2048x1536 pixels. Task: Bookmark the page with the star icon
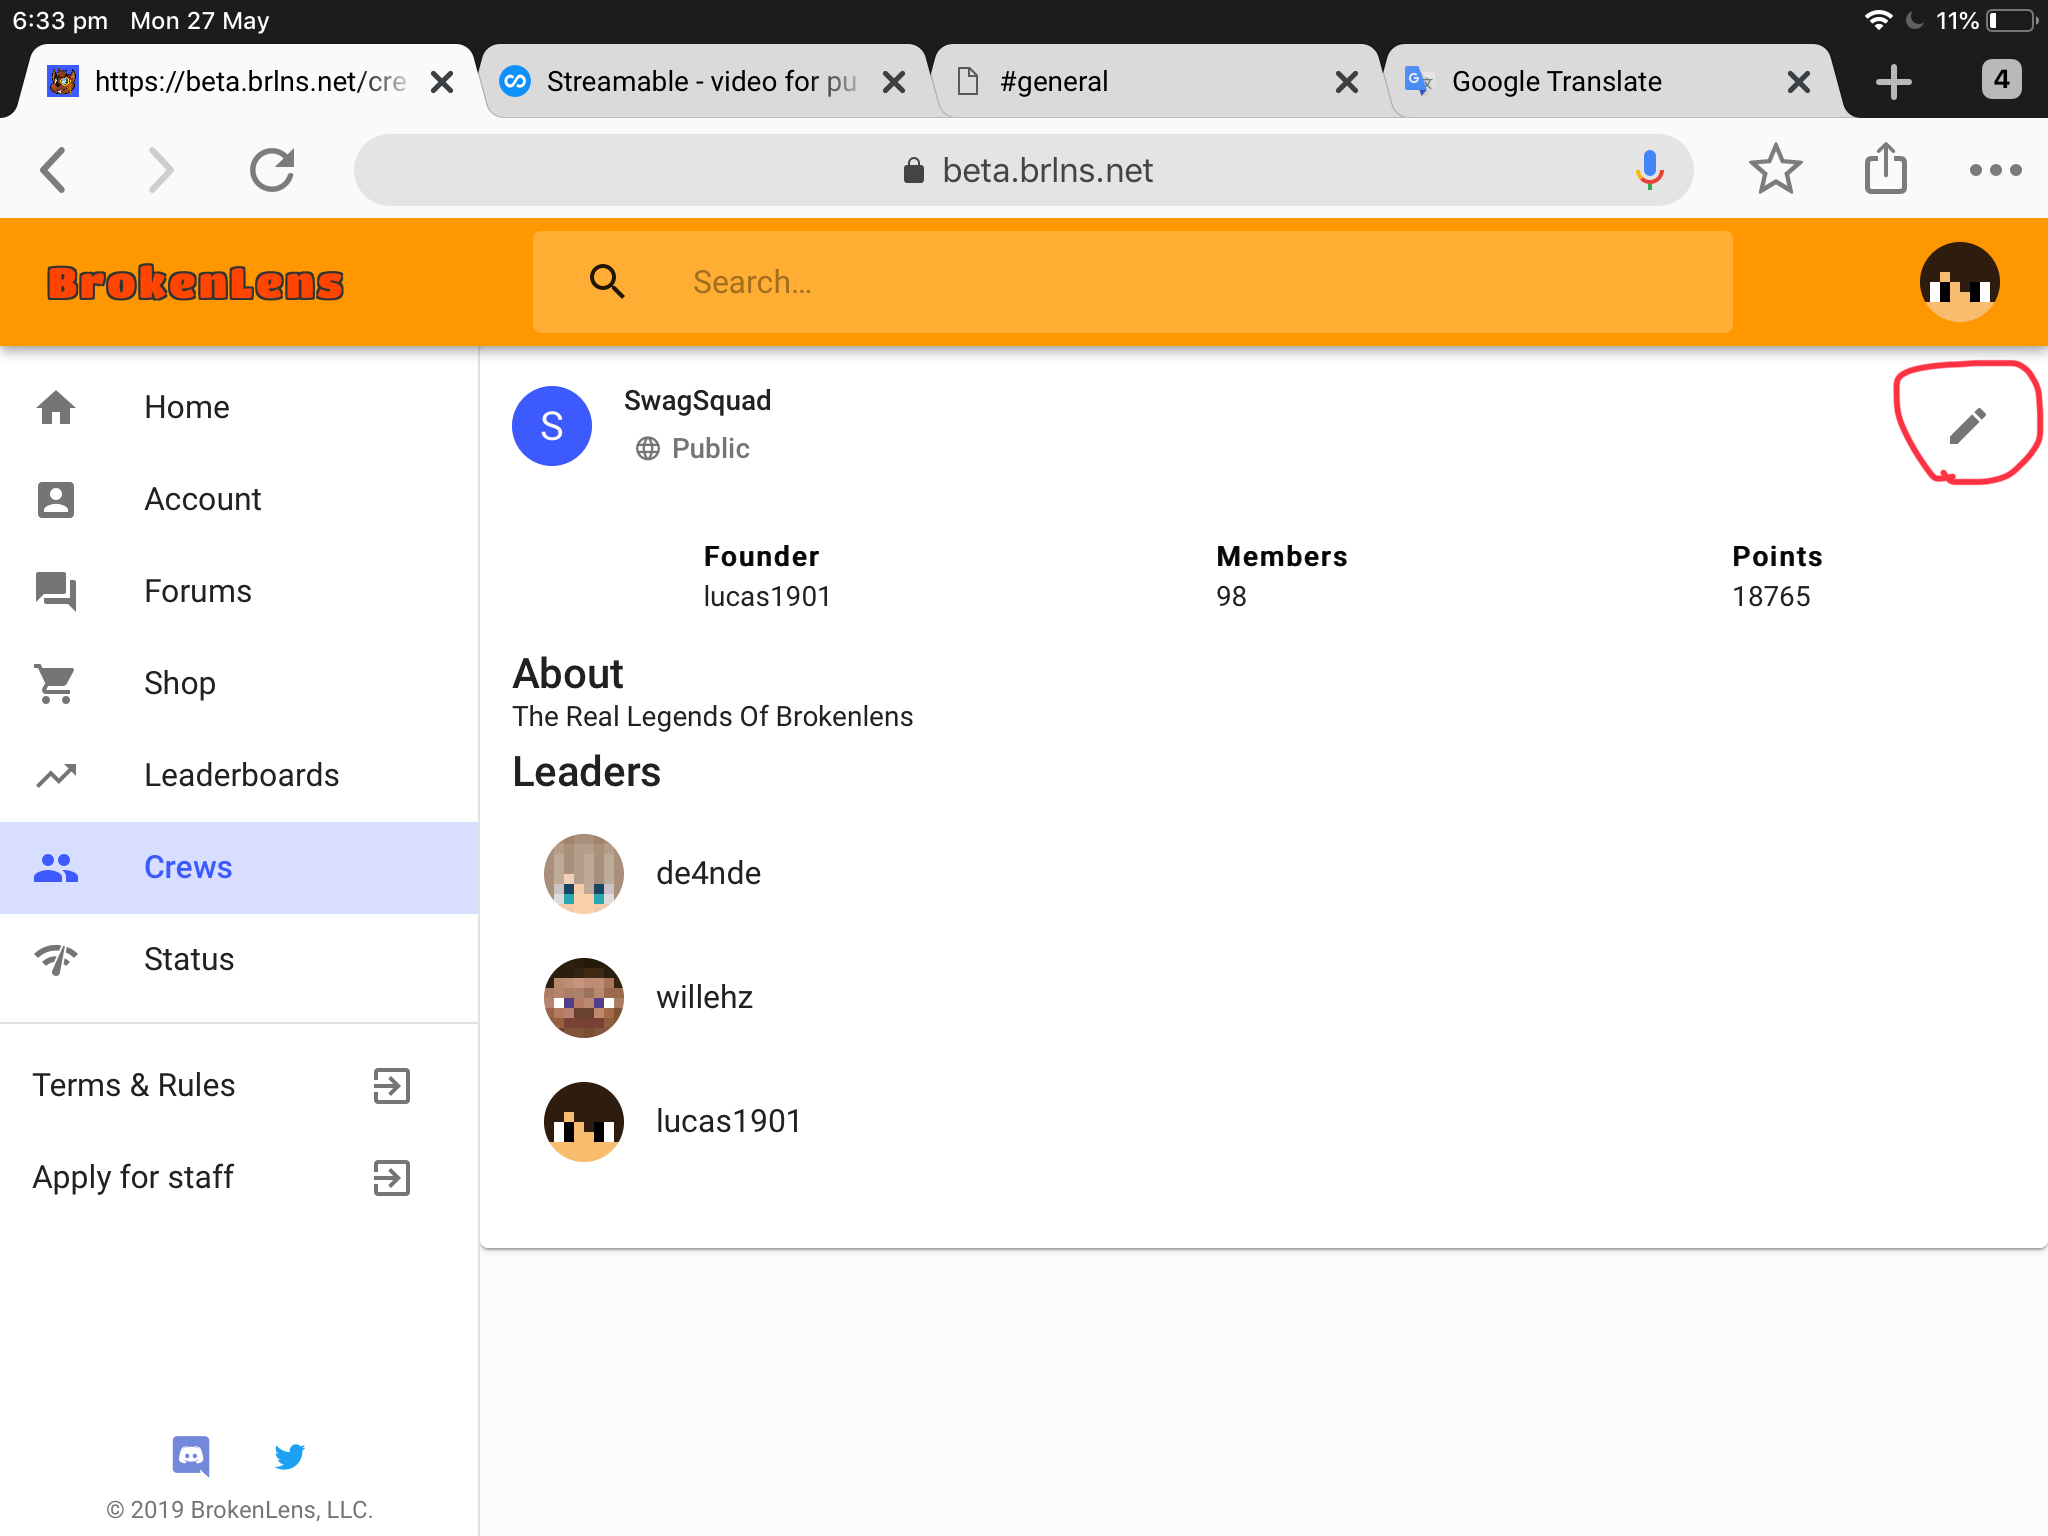pos(1775,170)
